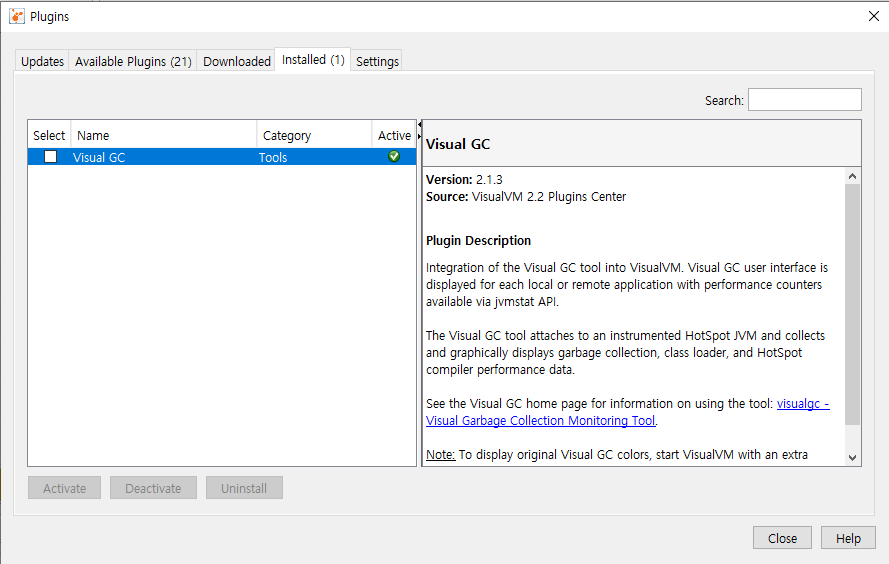Collapse the split pane with left arrow
The width and height of the screenshot is (889, 564).
[420, 124]
